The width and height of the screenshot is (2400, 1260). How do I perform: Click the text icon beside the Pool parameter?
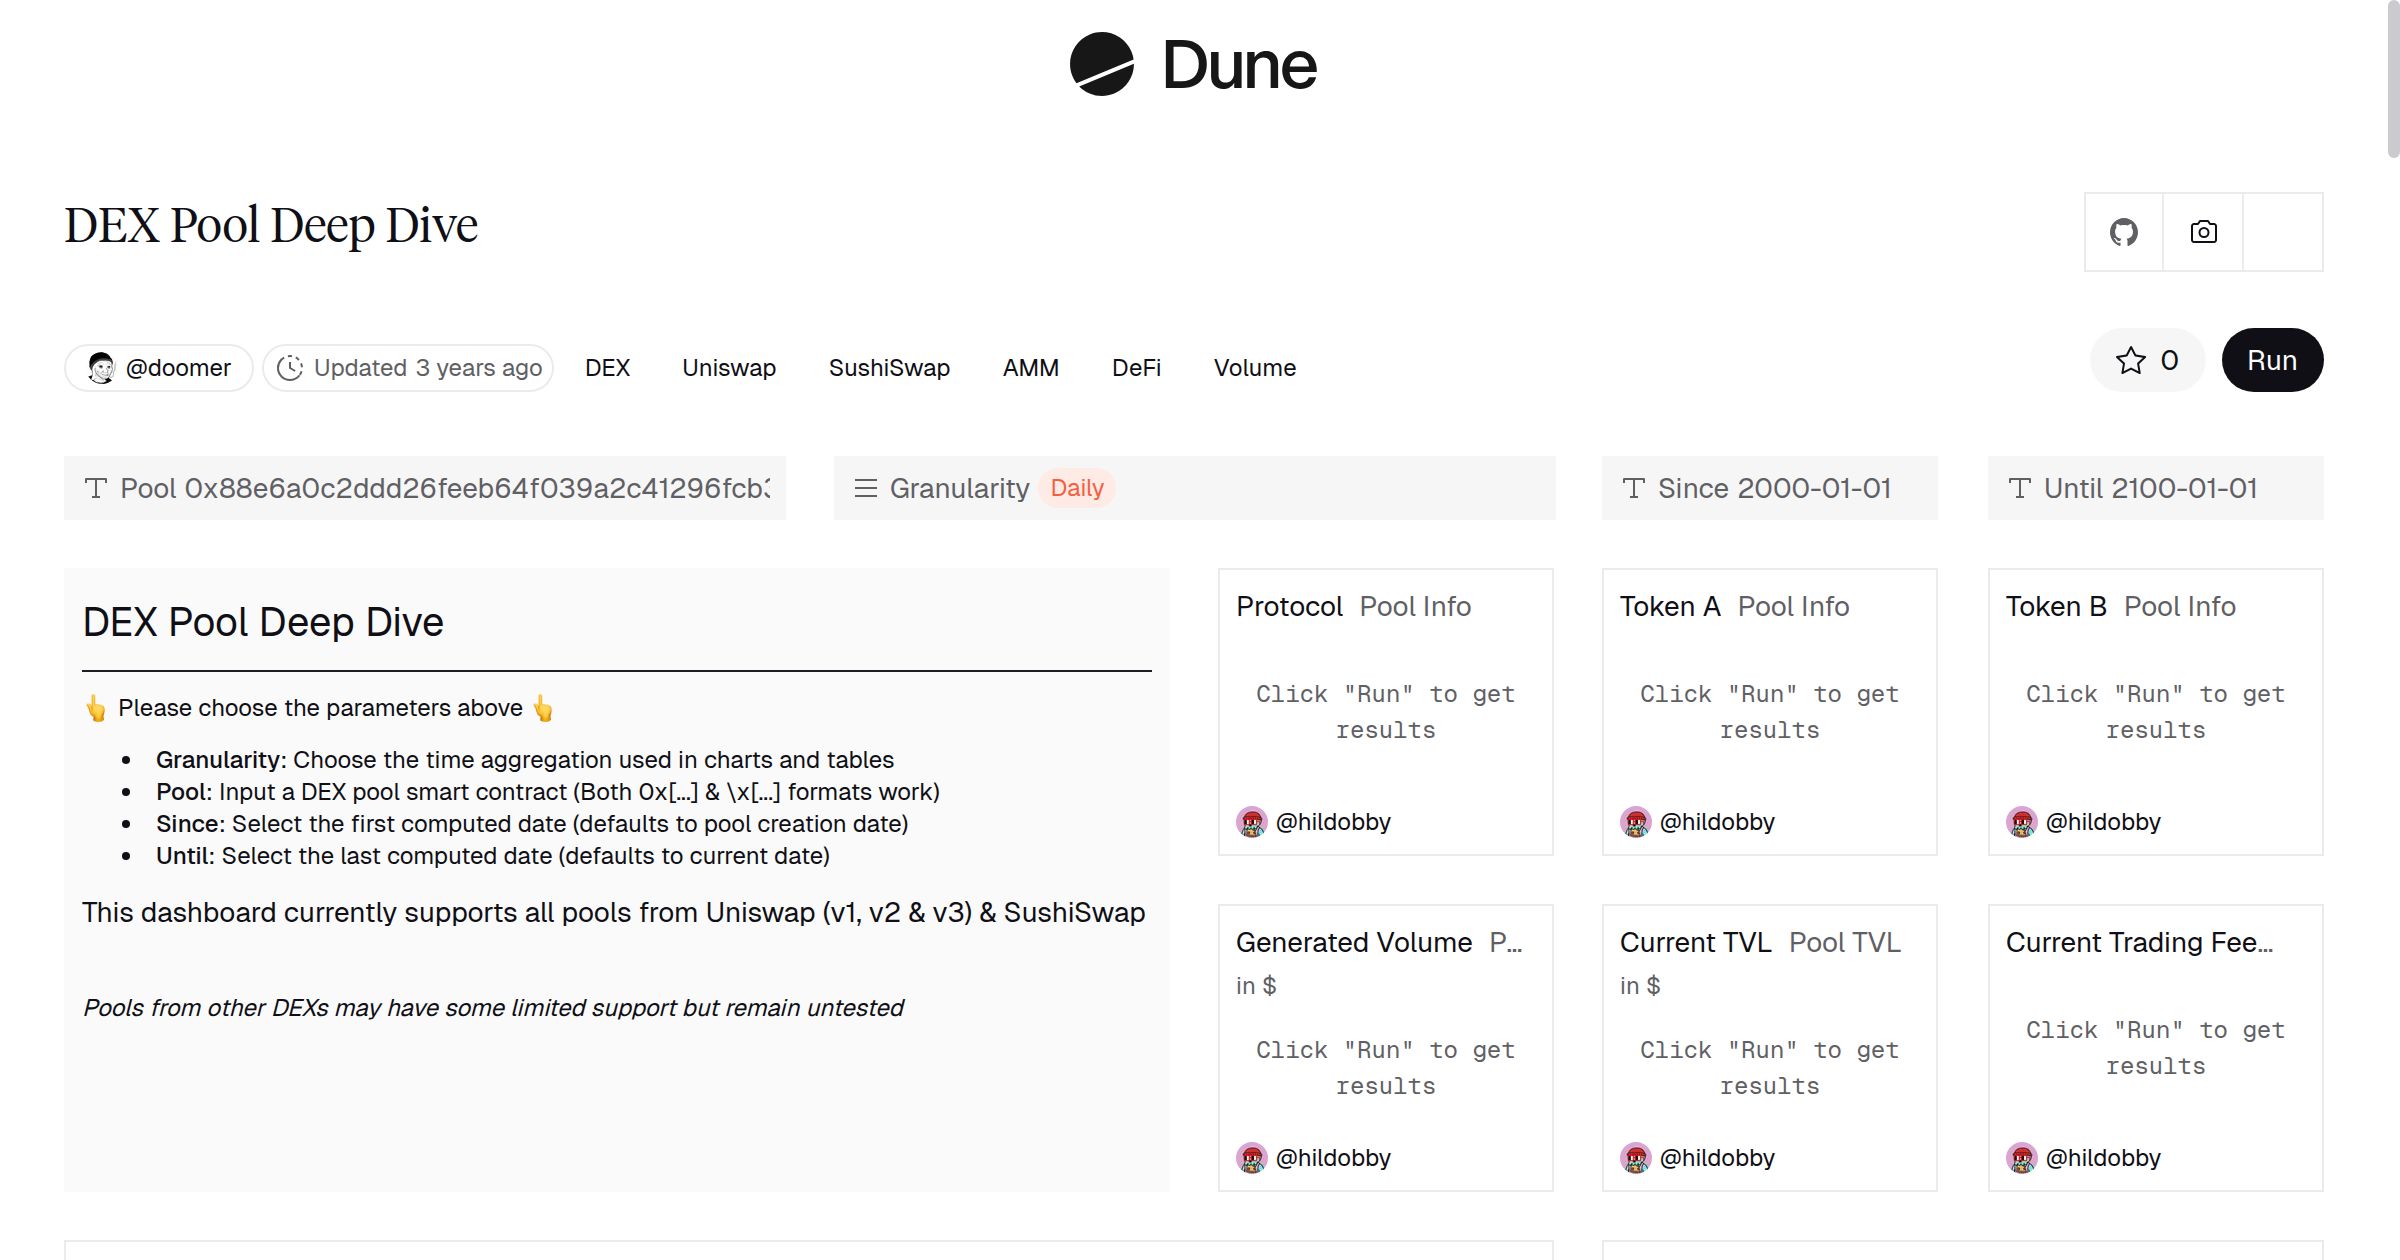(95, 488)
